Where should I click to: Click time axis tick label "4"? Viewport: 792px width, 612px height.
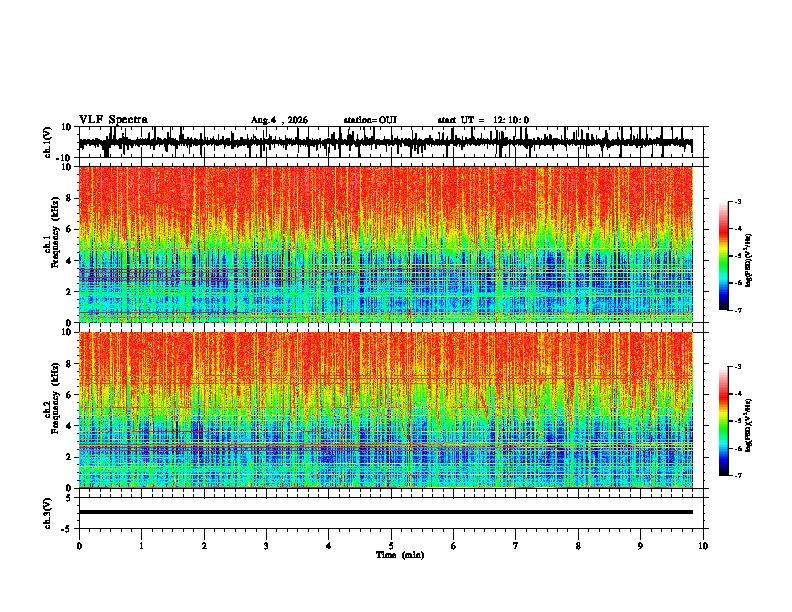point(329,546)
